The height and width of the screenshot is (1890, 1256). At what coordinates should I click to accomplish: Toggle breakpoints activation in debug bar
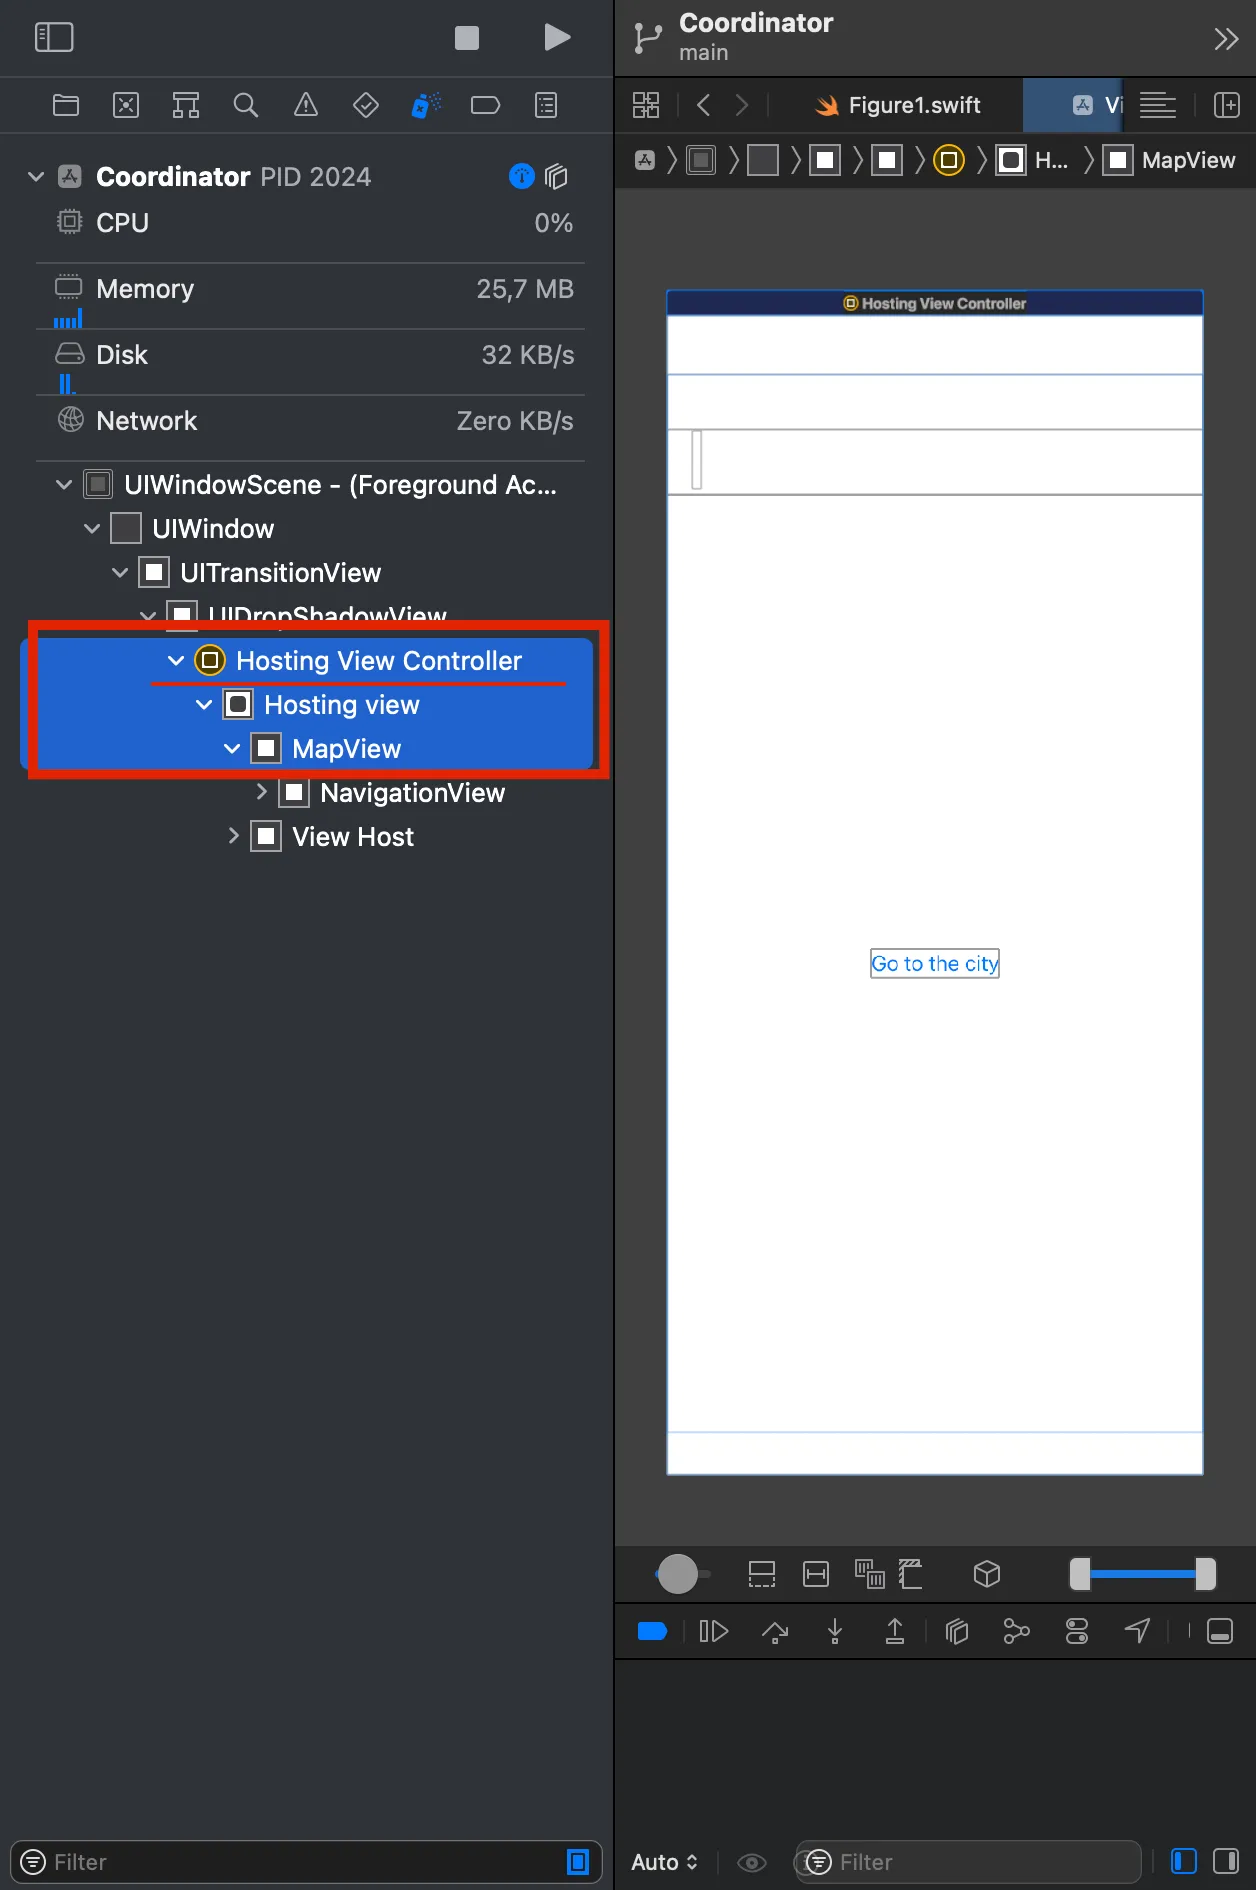point(652,1631)
